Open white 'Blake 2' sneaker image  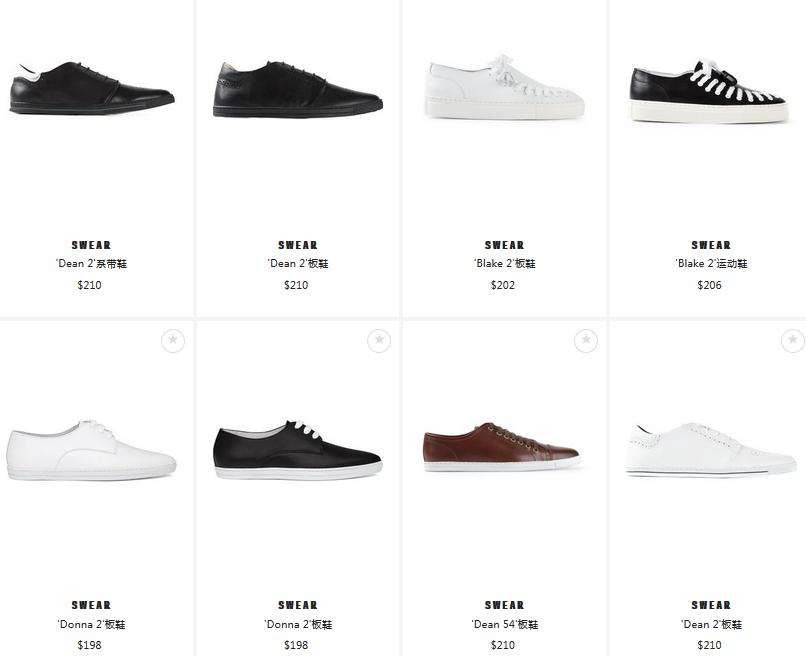point(504,87)
